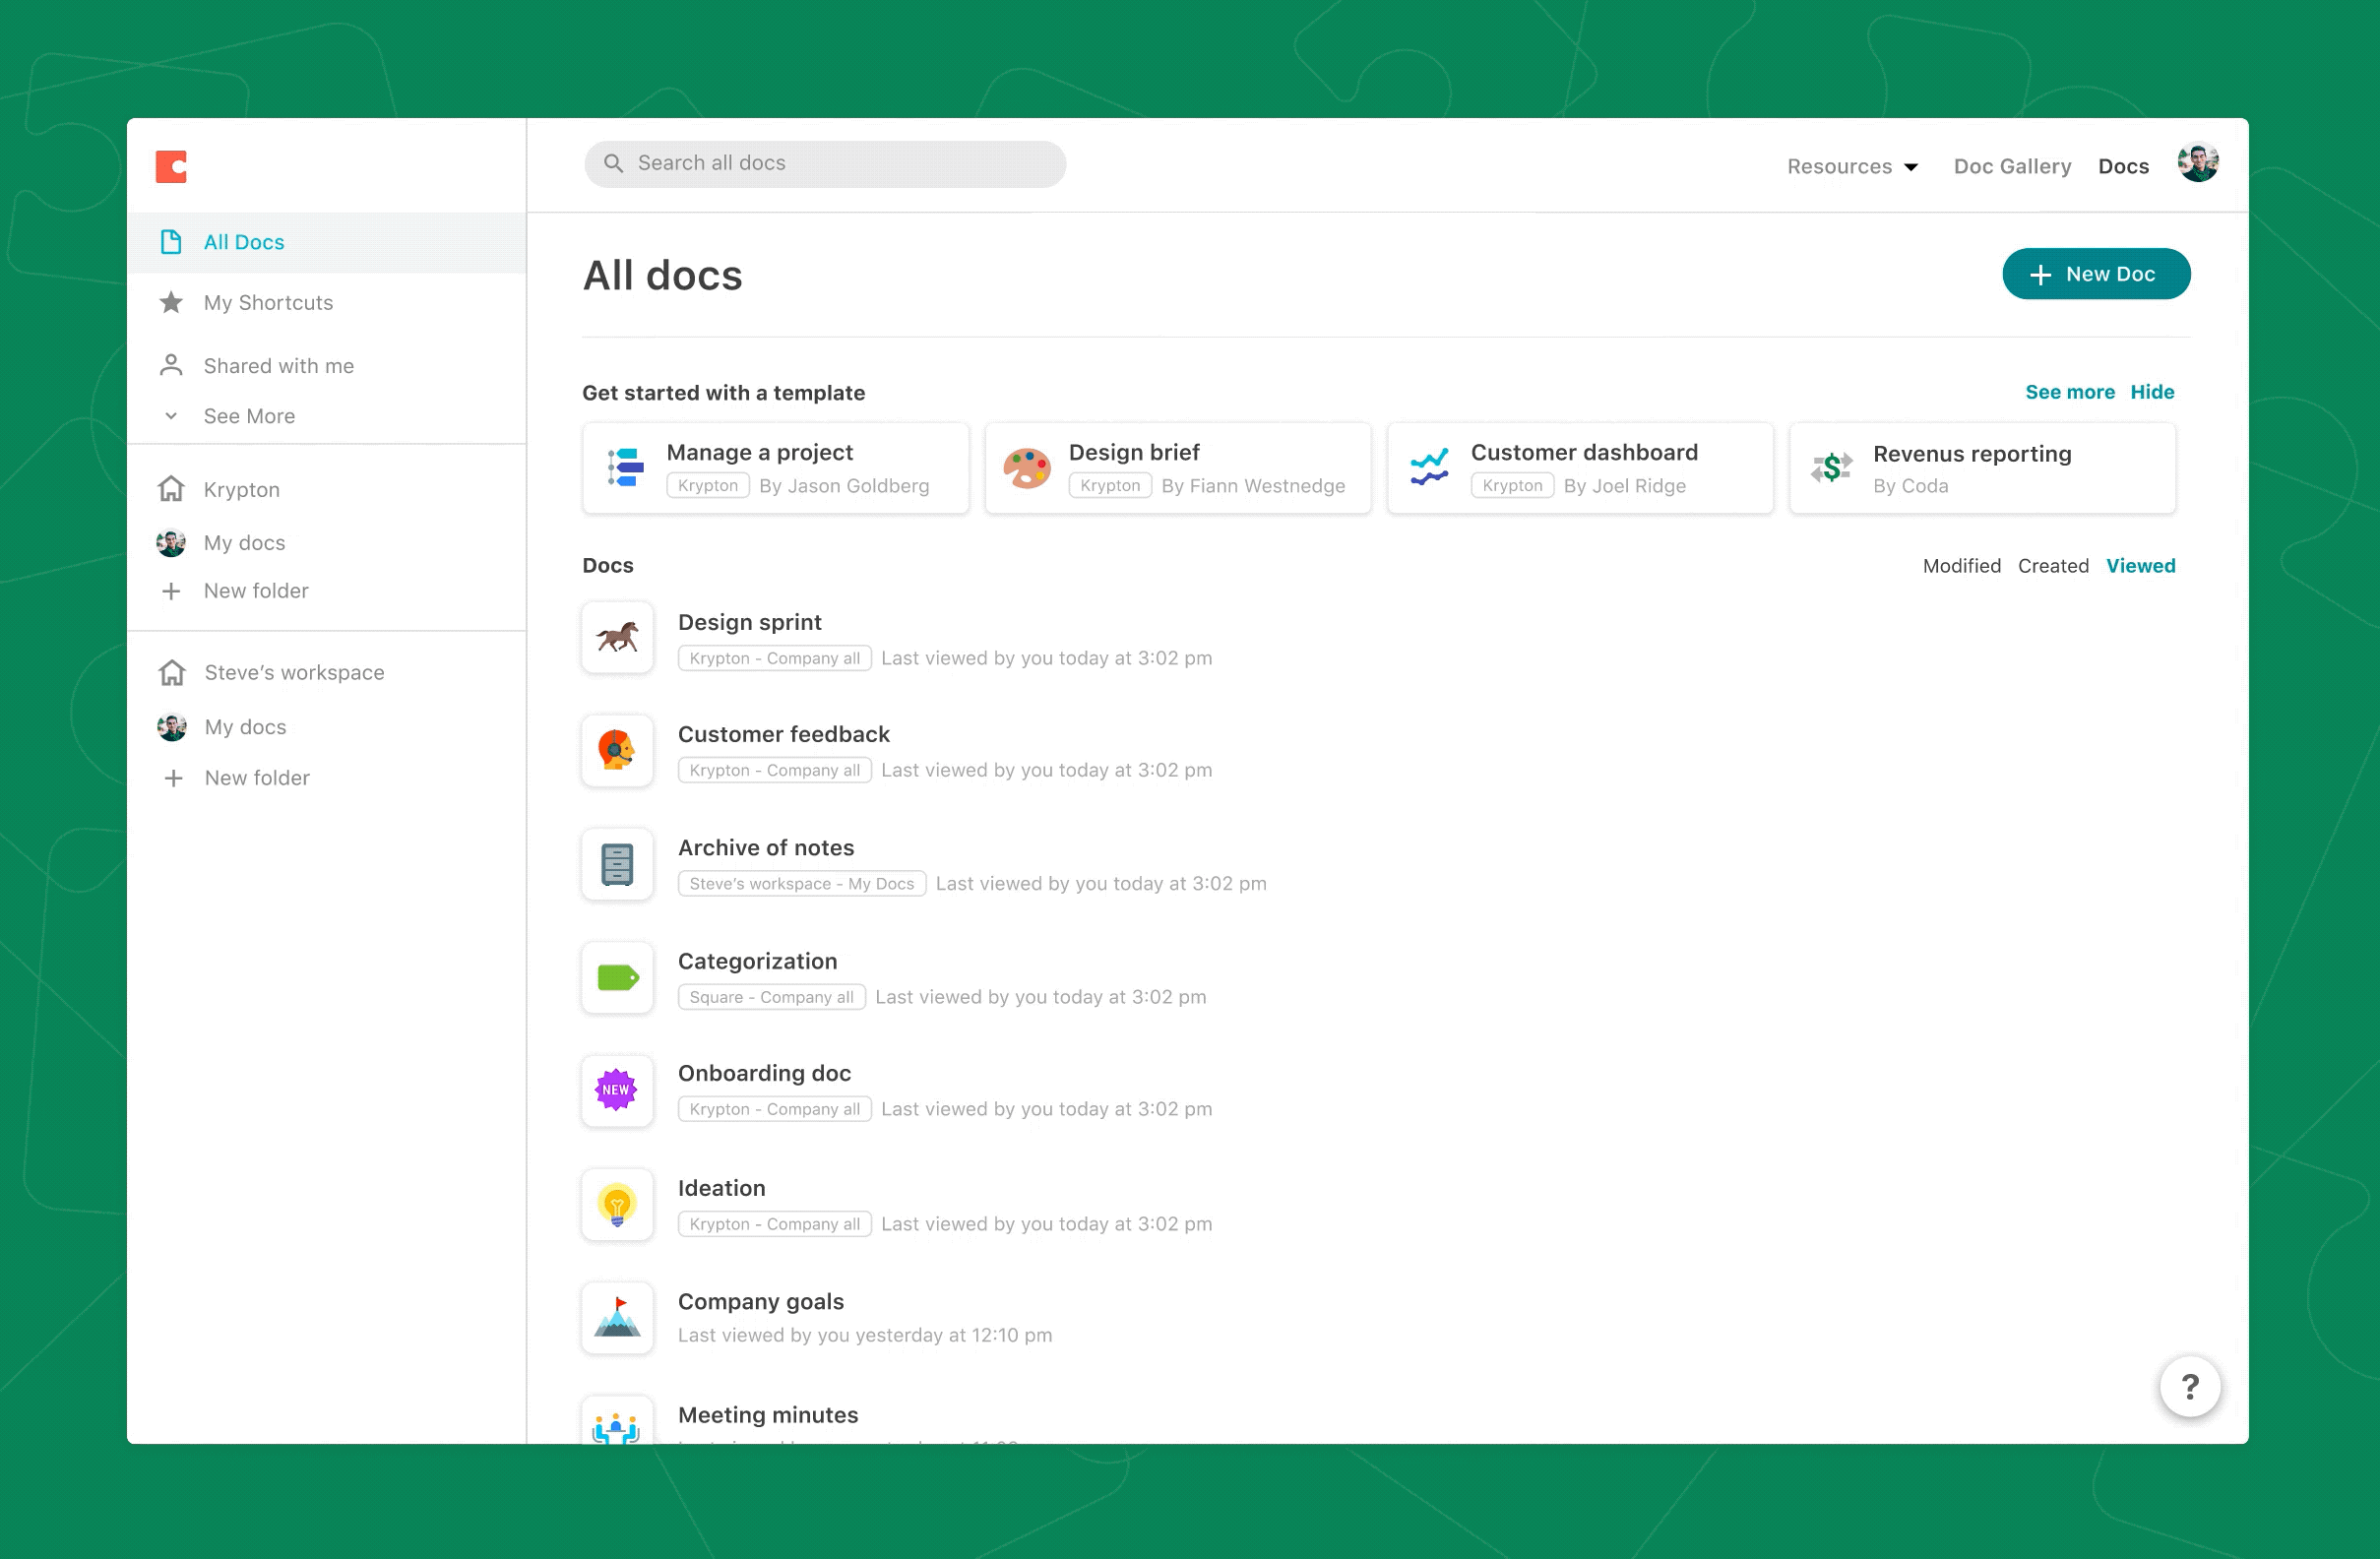Open the help question mark button
The height and width of the screenshot is (1559, 2380).
tap(2189, 1386)
